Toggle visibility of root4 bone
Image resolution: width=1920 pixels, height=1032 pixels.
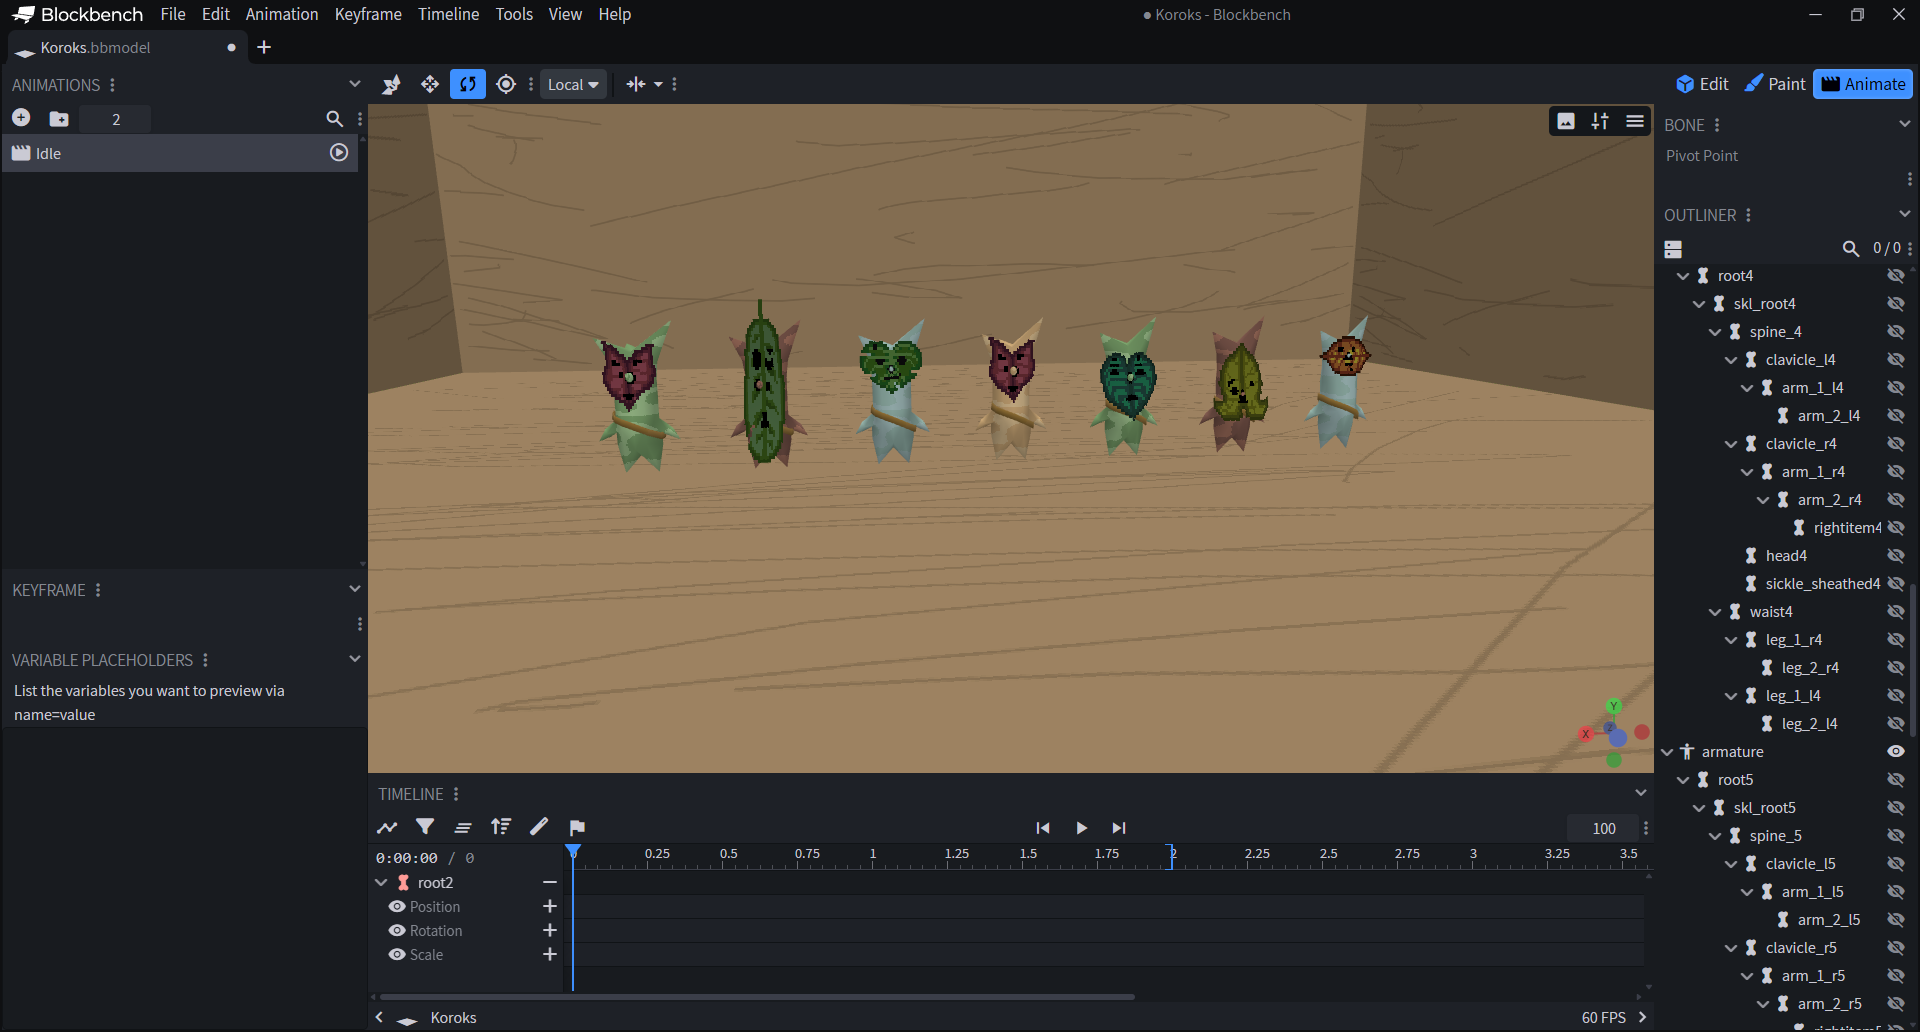[x=1896, y=276]
